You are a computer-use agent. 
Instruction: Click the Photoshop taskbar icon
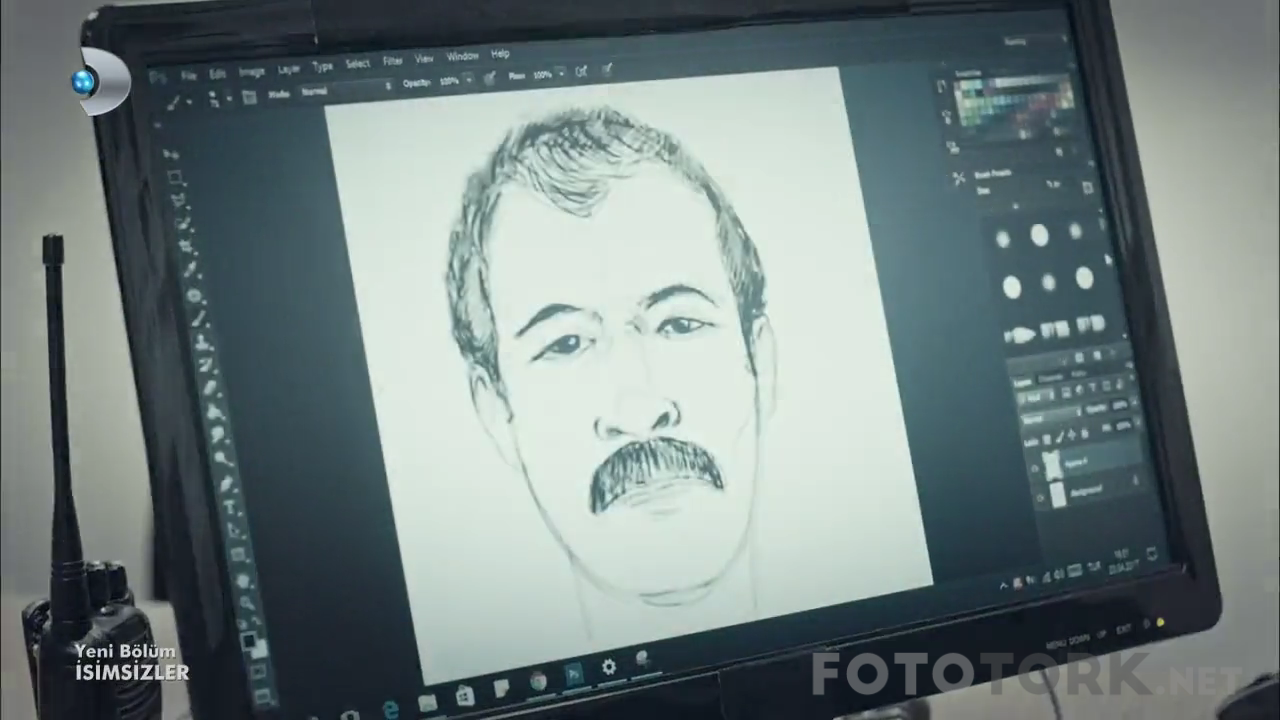(x=574, y=675)
